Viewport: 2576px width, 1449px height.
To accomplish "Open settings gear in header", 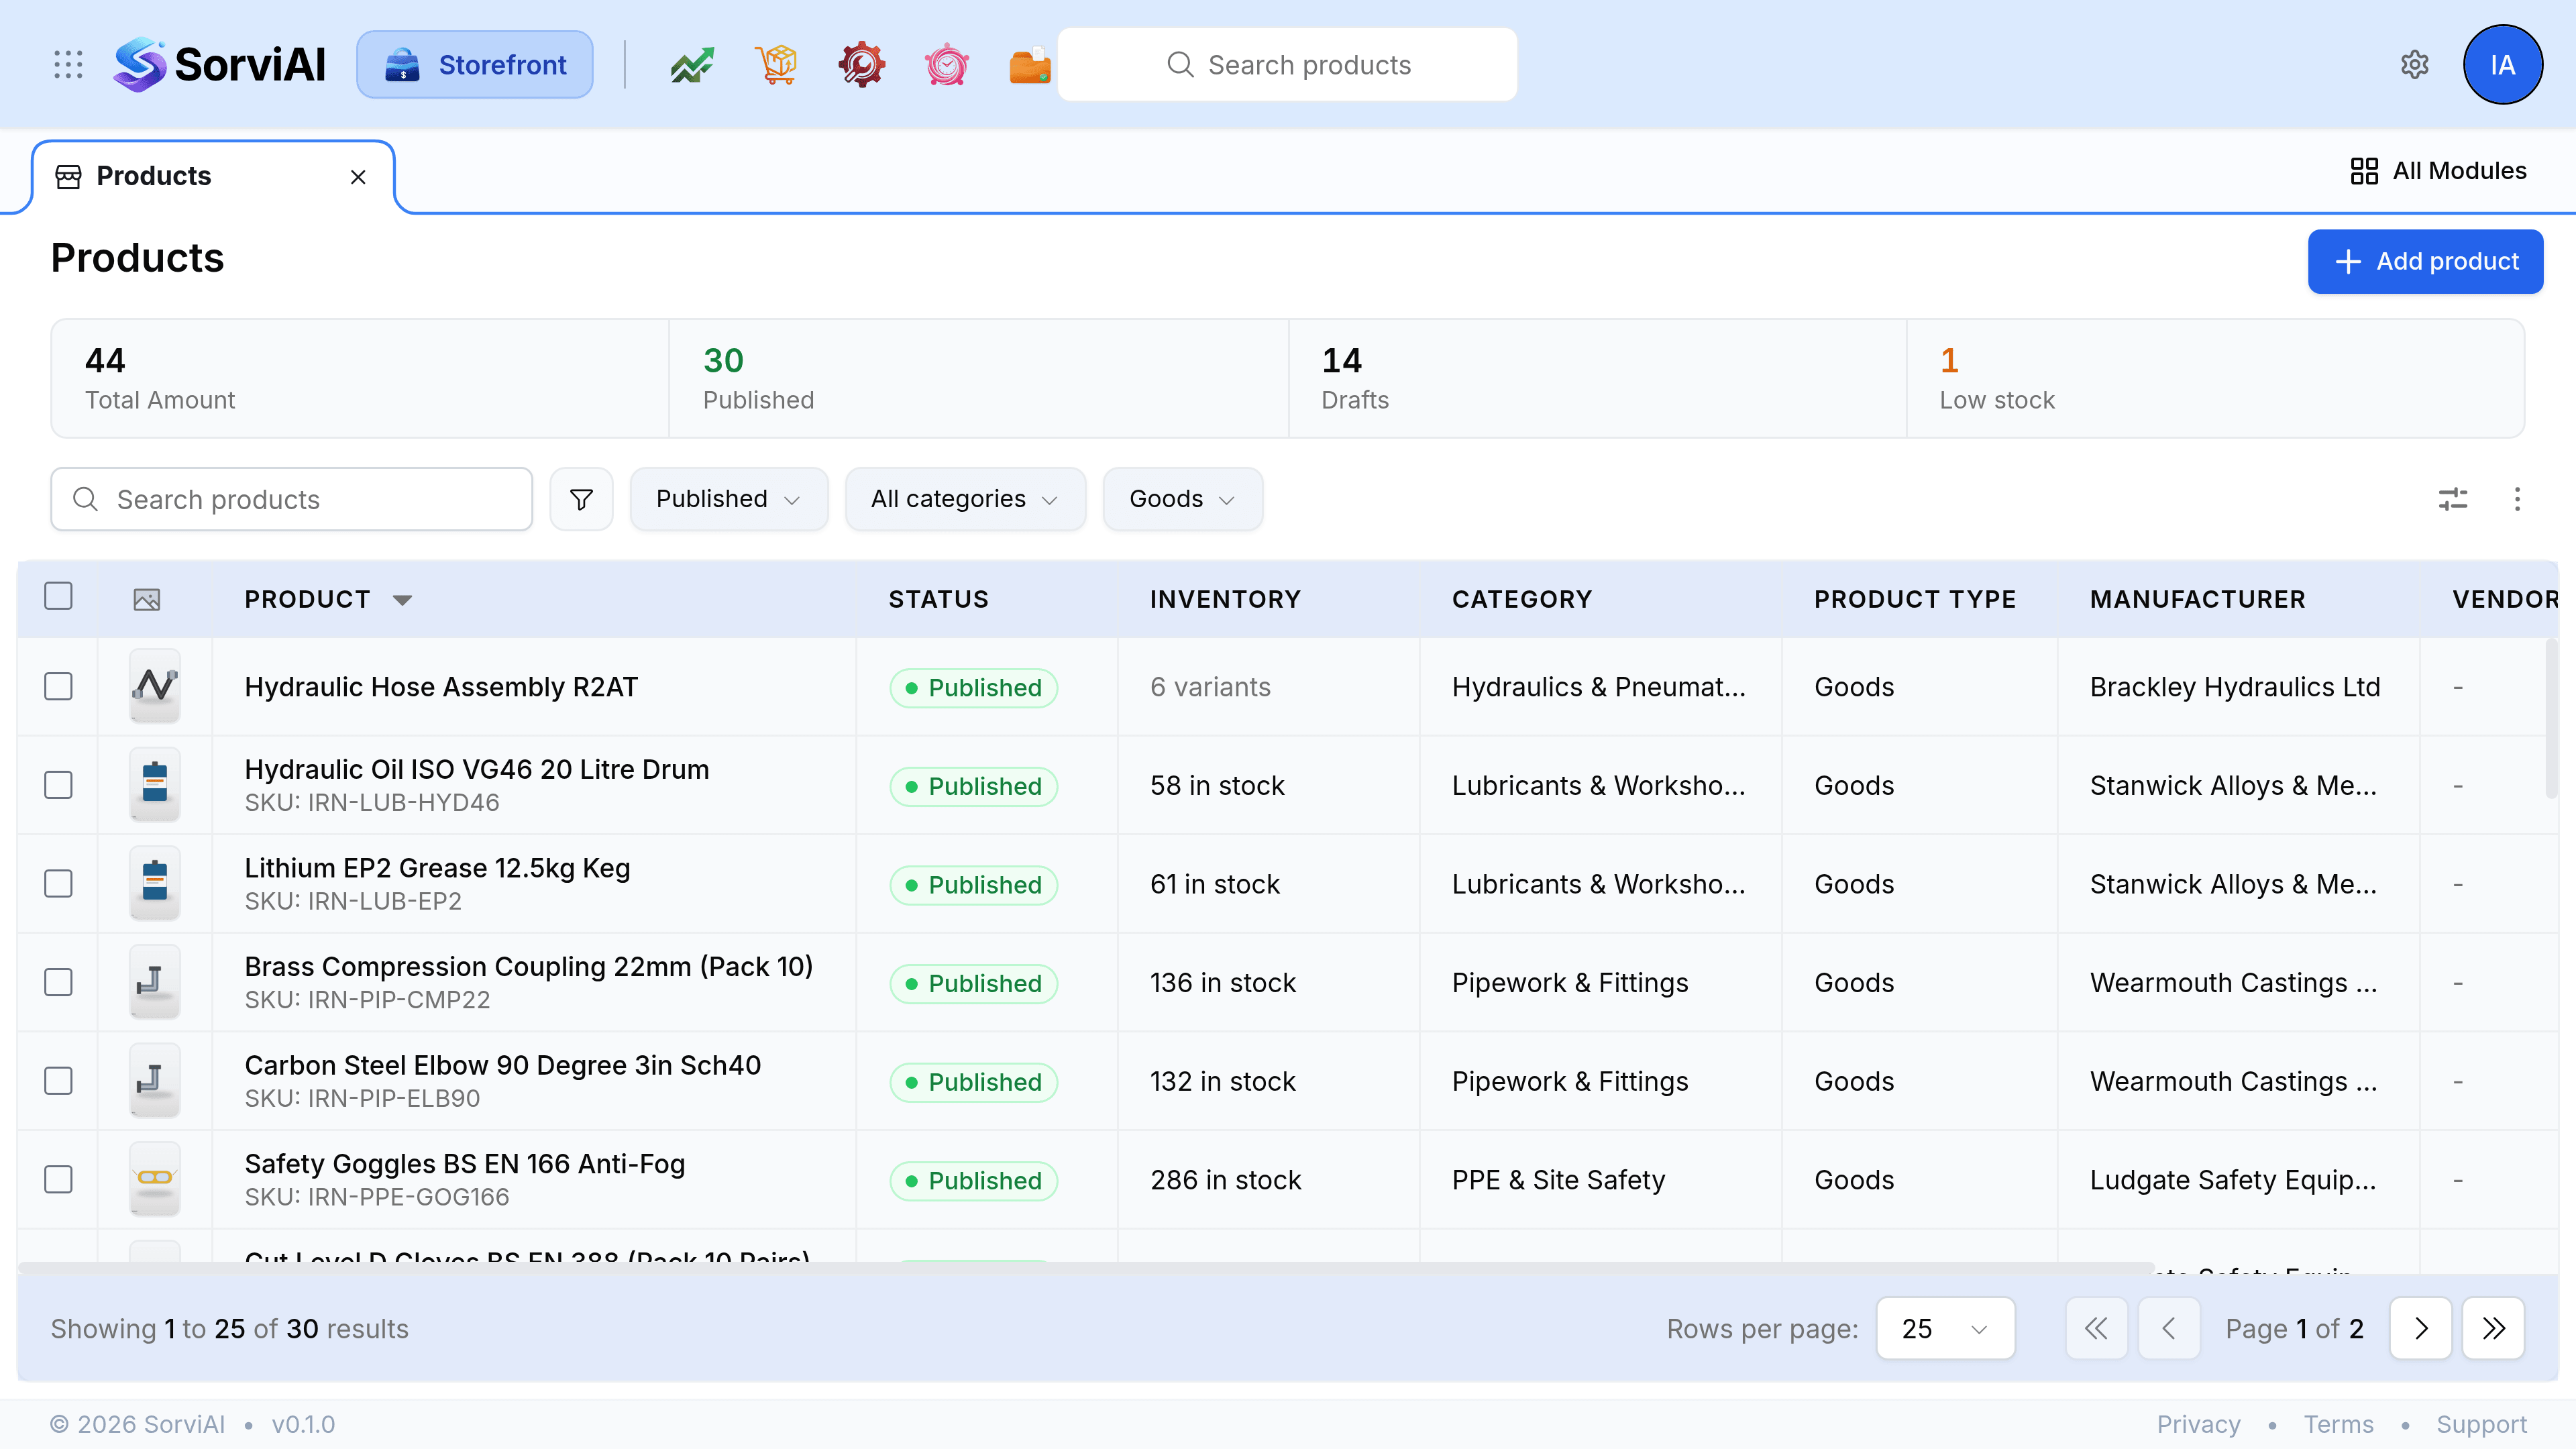I will [x=2415, y=65].
